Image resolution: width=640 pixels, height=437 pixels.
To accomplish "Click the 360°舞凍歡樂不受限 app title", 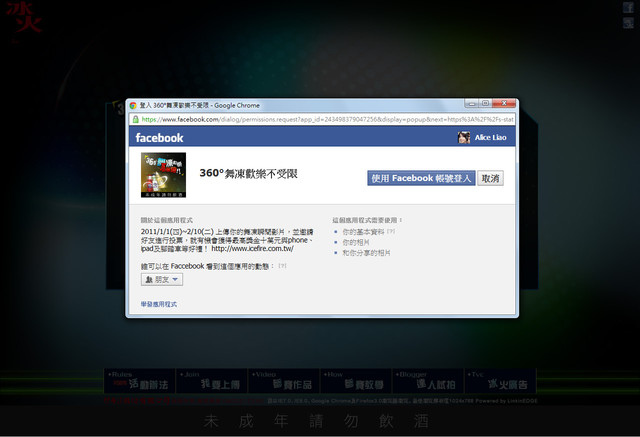I will coord(248,173).
